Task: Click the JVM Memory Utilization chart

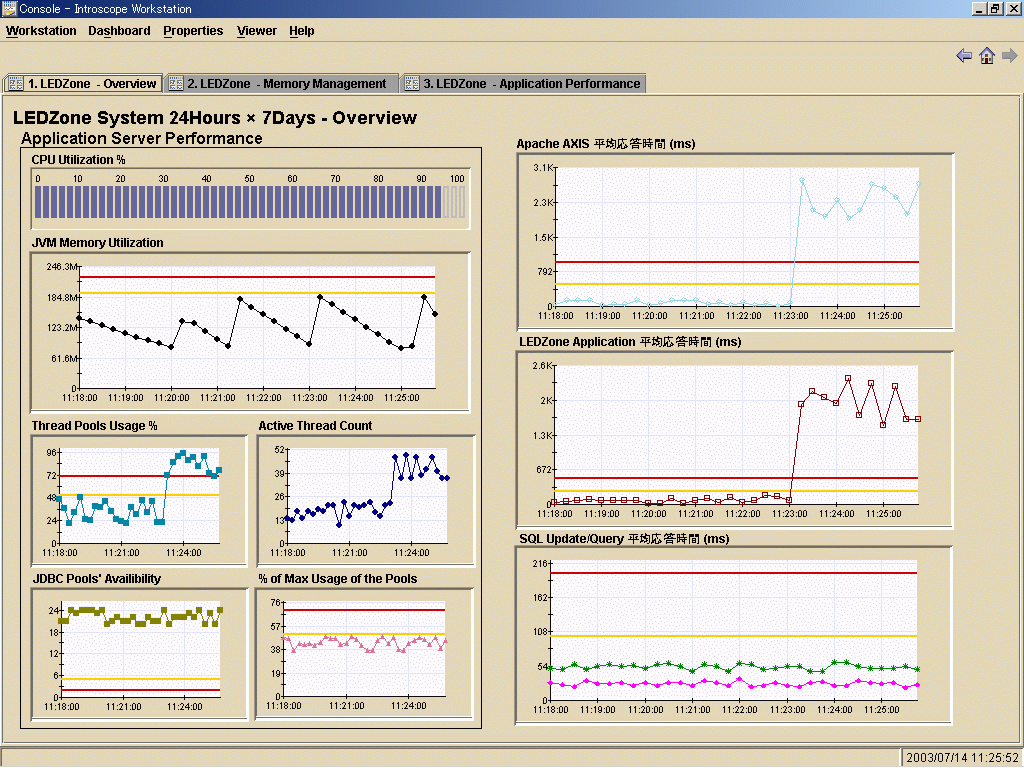Action: (251, 332)
